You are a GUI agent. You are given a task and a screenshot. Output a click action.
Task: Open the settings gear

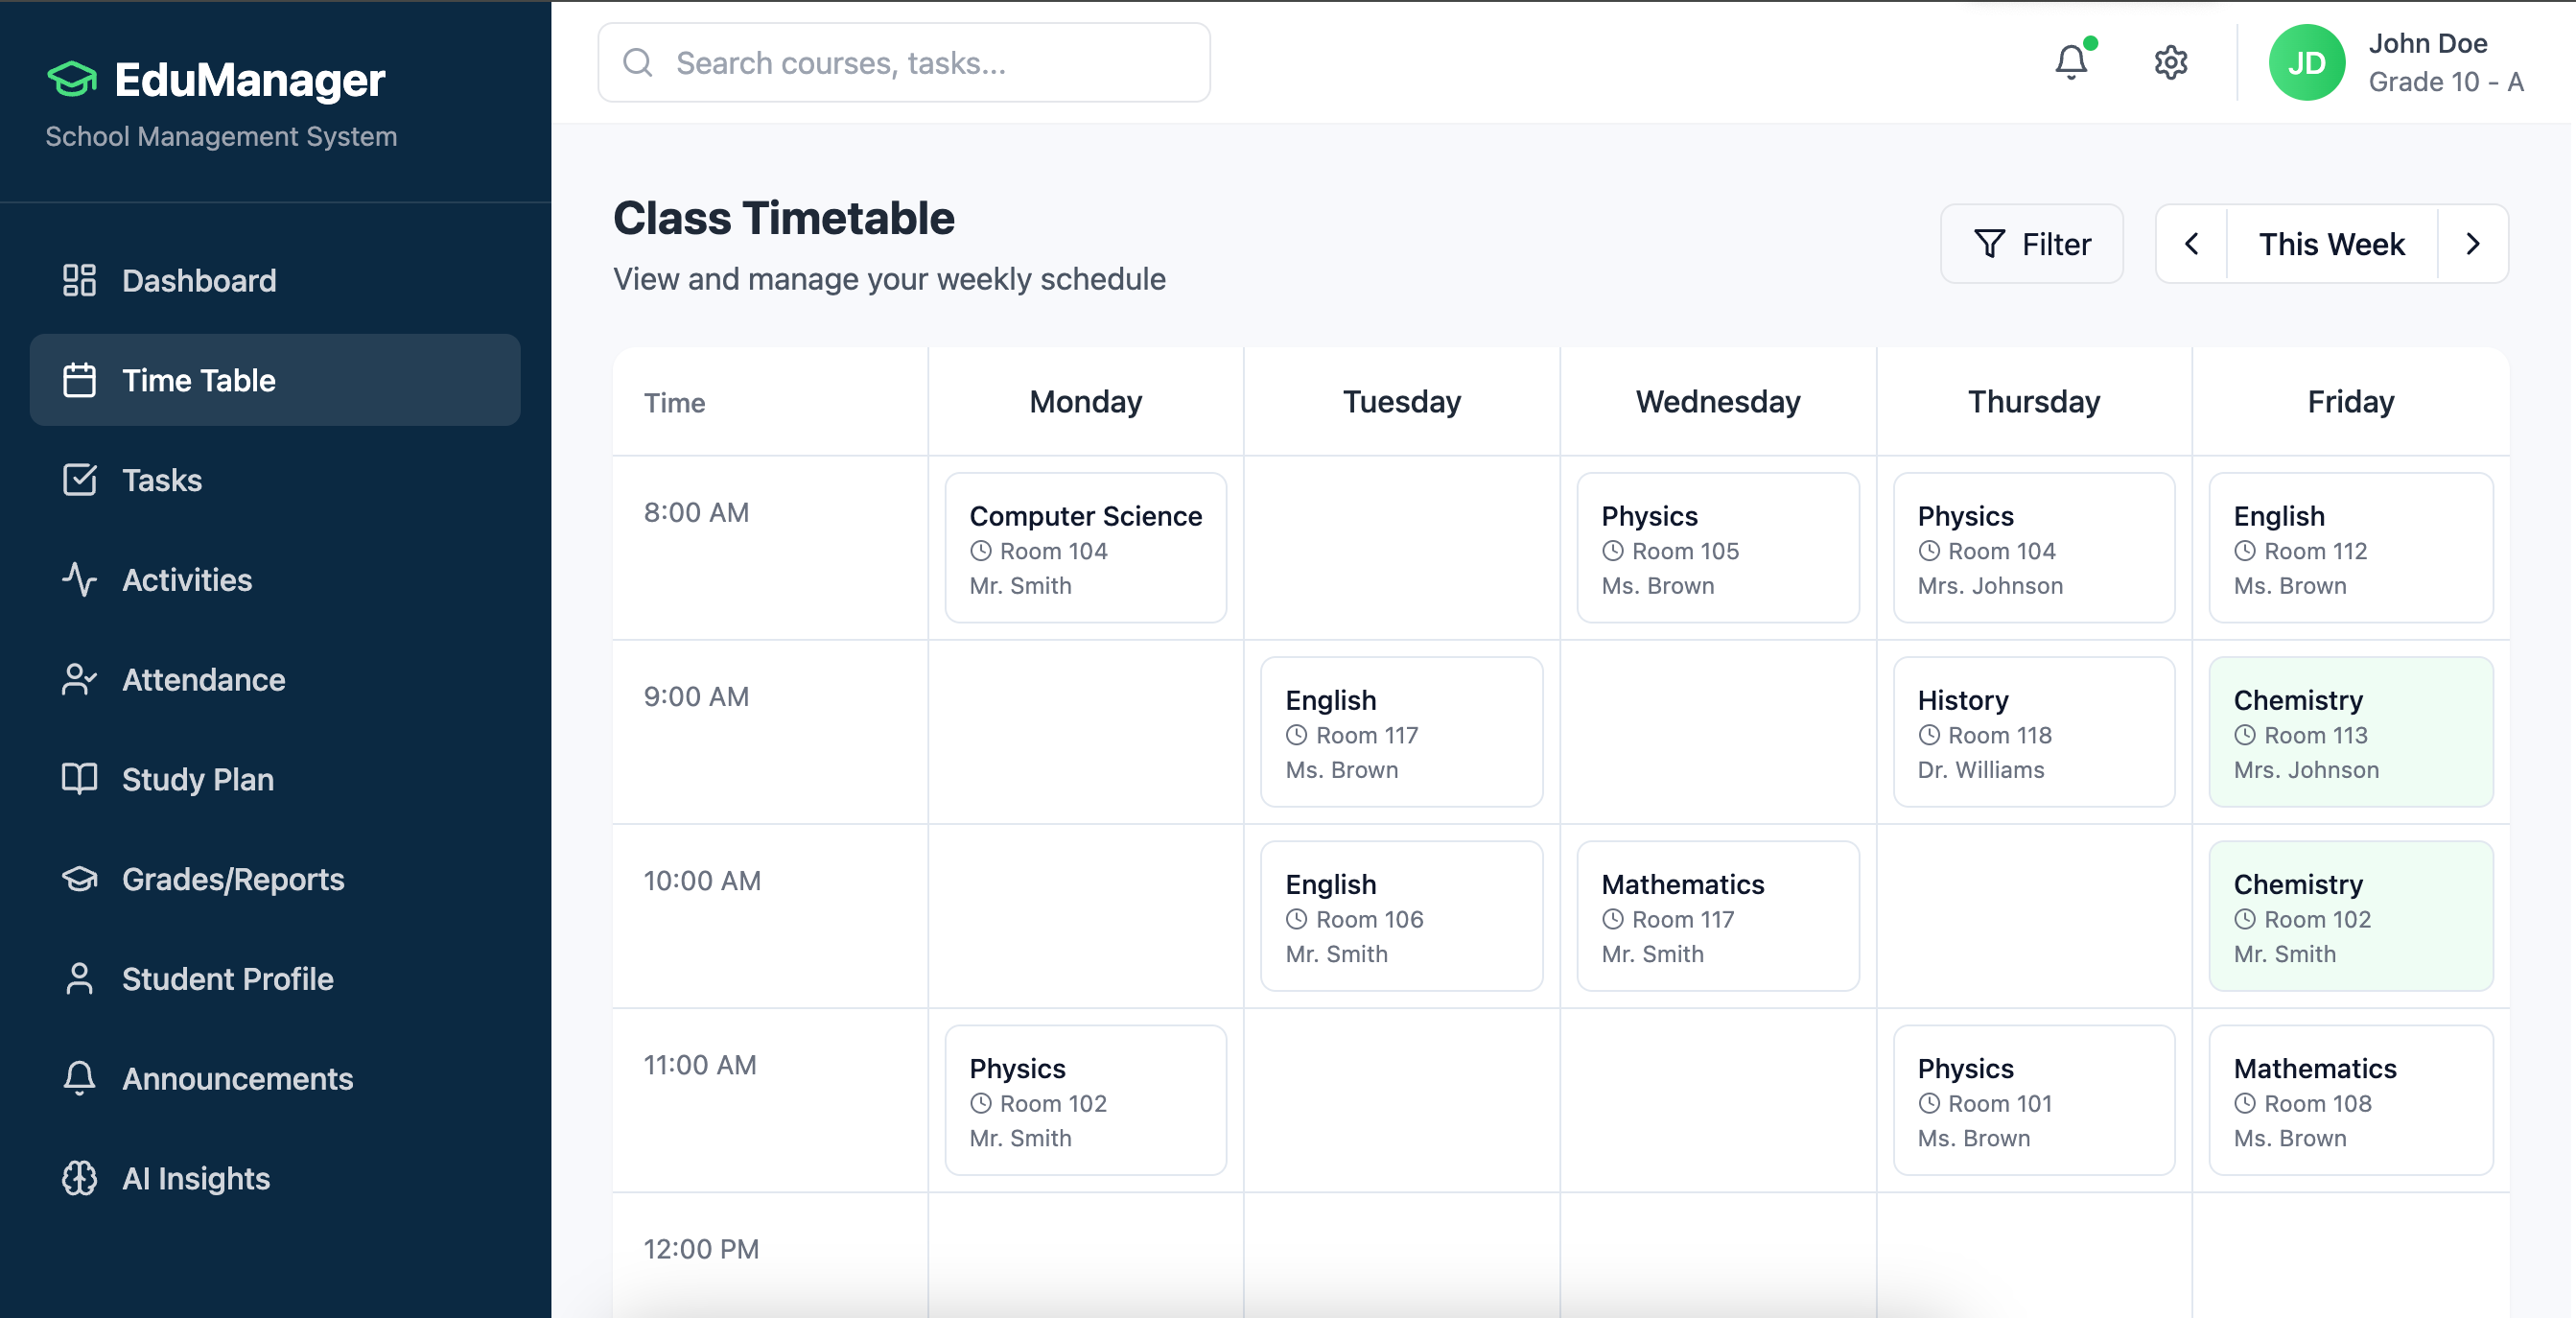(2169, 62)
